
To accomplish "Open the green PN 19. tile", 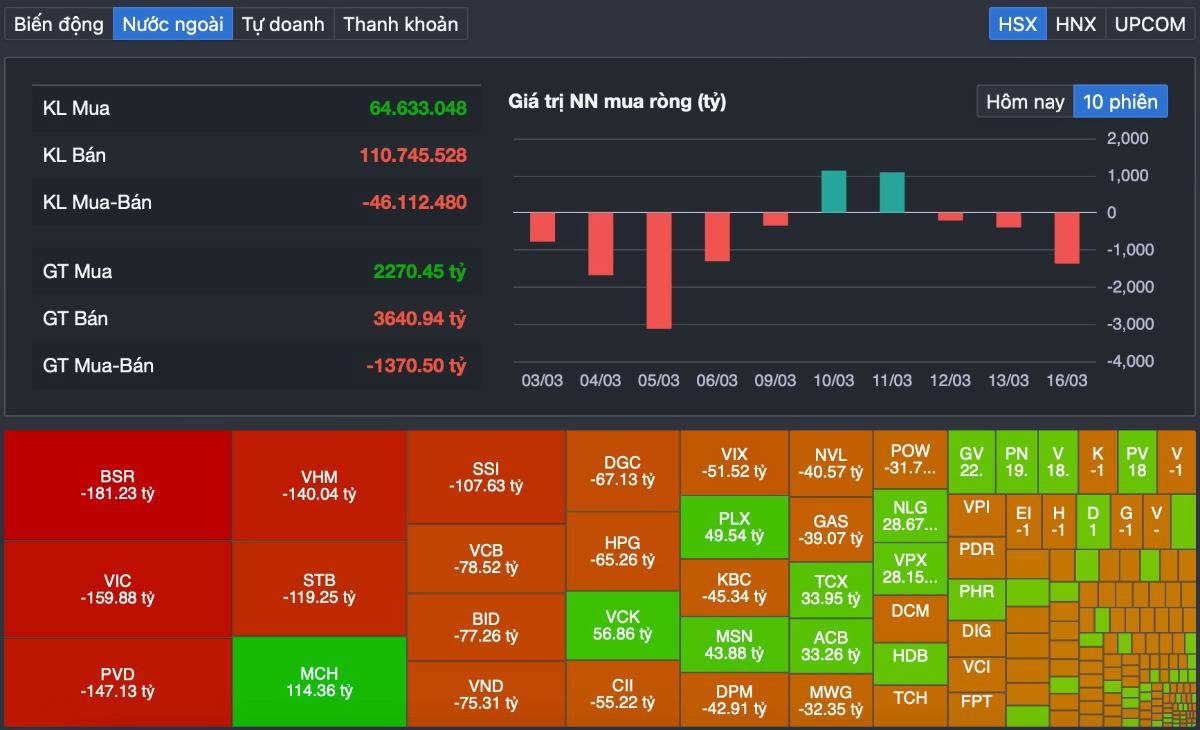I will (x=1016, y=460).
